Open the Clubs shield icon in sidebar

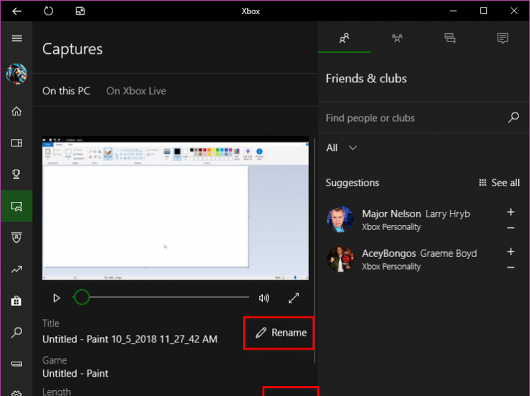point(17,238)
